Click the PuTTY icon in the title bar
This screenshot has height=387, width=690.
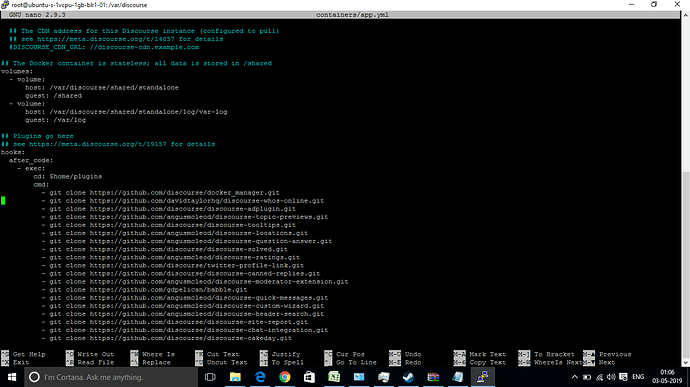pos(5,4)
